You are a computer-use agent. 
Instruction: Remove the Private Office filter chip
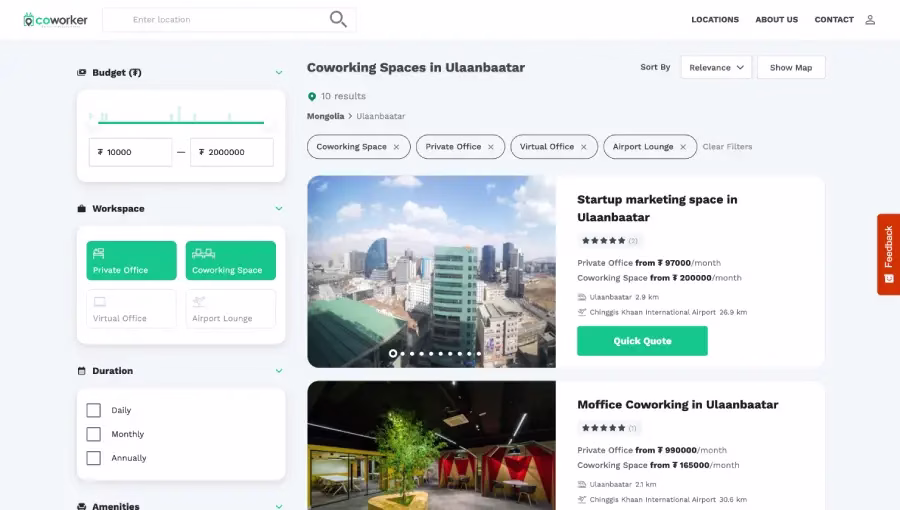[491, 147]
